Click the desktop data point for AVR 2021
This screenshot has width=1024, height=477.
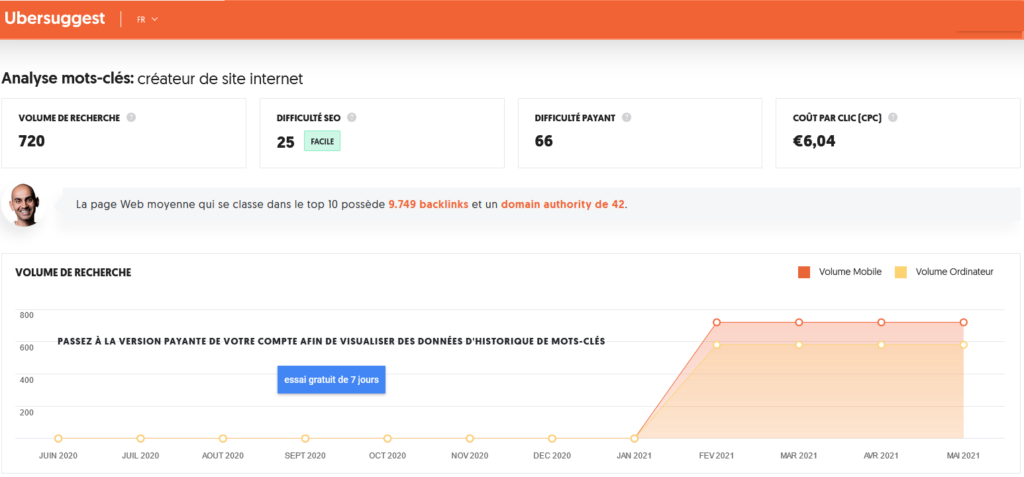(x=881, y=344)
